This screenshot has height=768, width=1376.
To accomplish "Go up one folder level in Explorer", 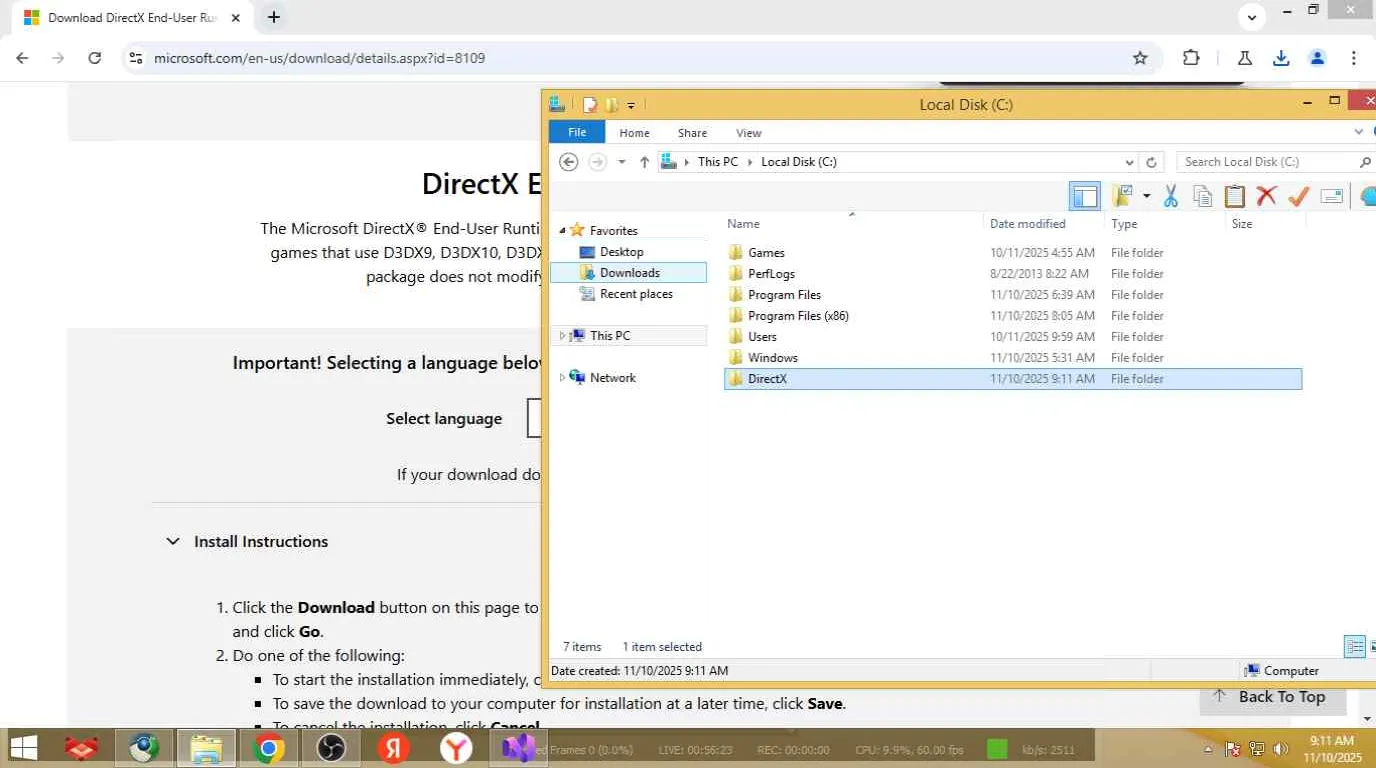I will tap(644, 162).
